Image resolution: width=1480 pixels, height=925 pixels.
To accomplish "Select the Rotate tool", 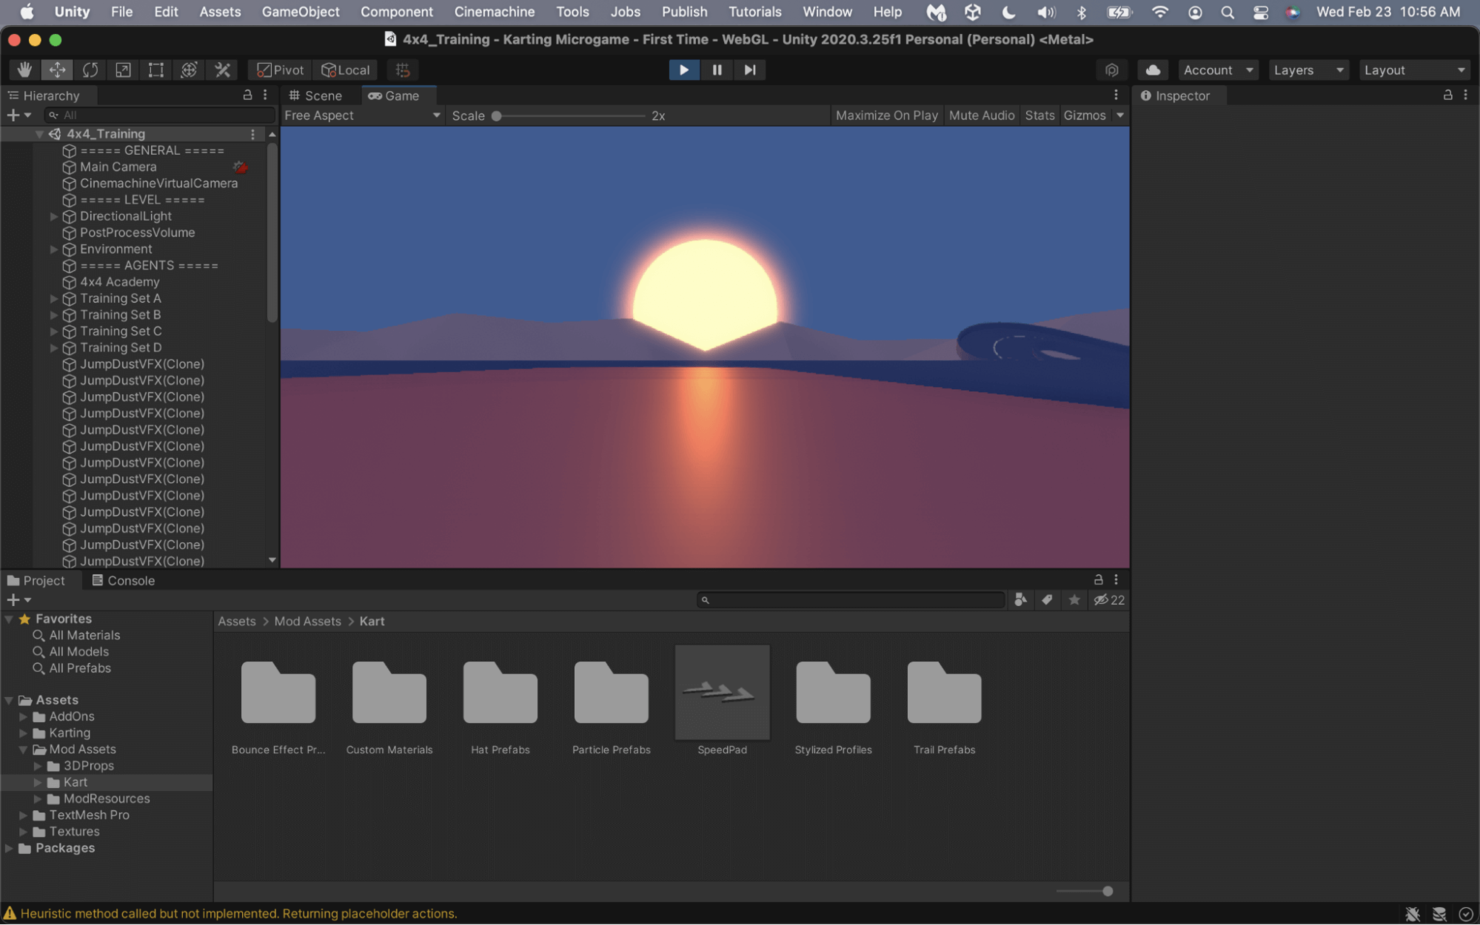I will click(90, 69).
